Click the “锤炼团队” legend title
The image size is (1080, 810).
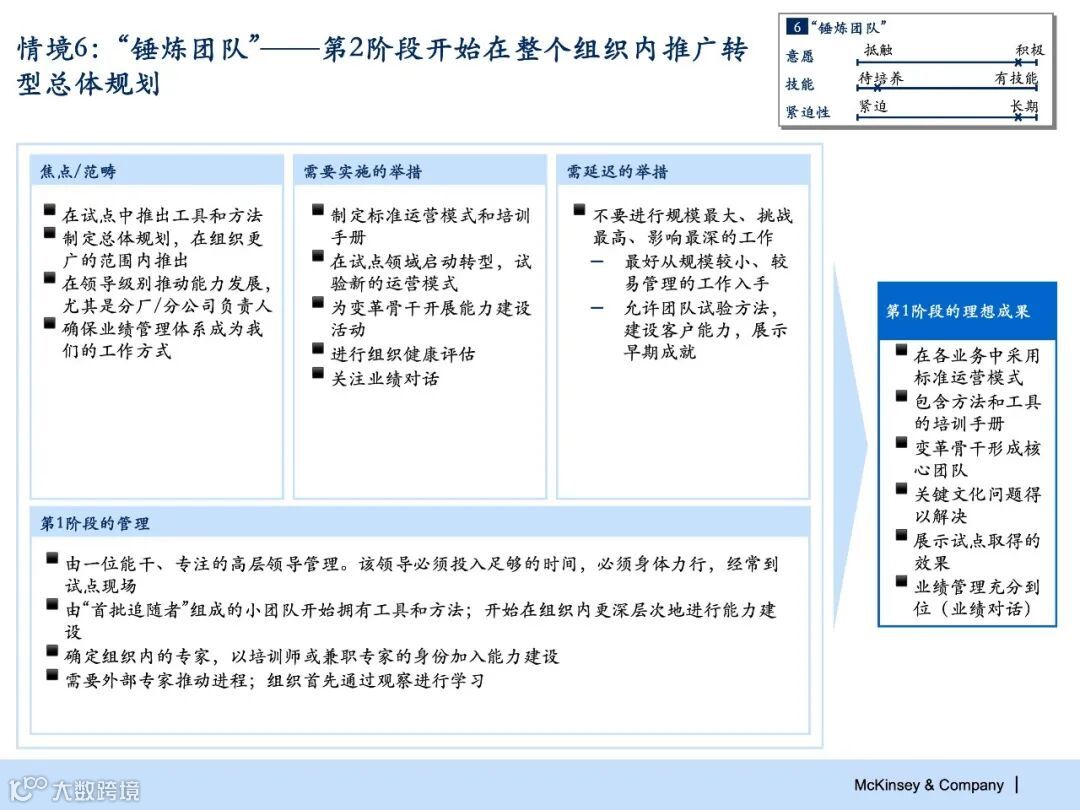[x=849, y=28]
